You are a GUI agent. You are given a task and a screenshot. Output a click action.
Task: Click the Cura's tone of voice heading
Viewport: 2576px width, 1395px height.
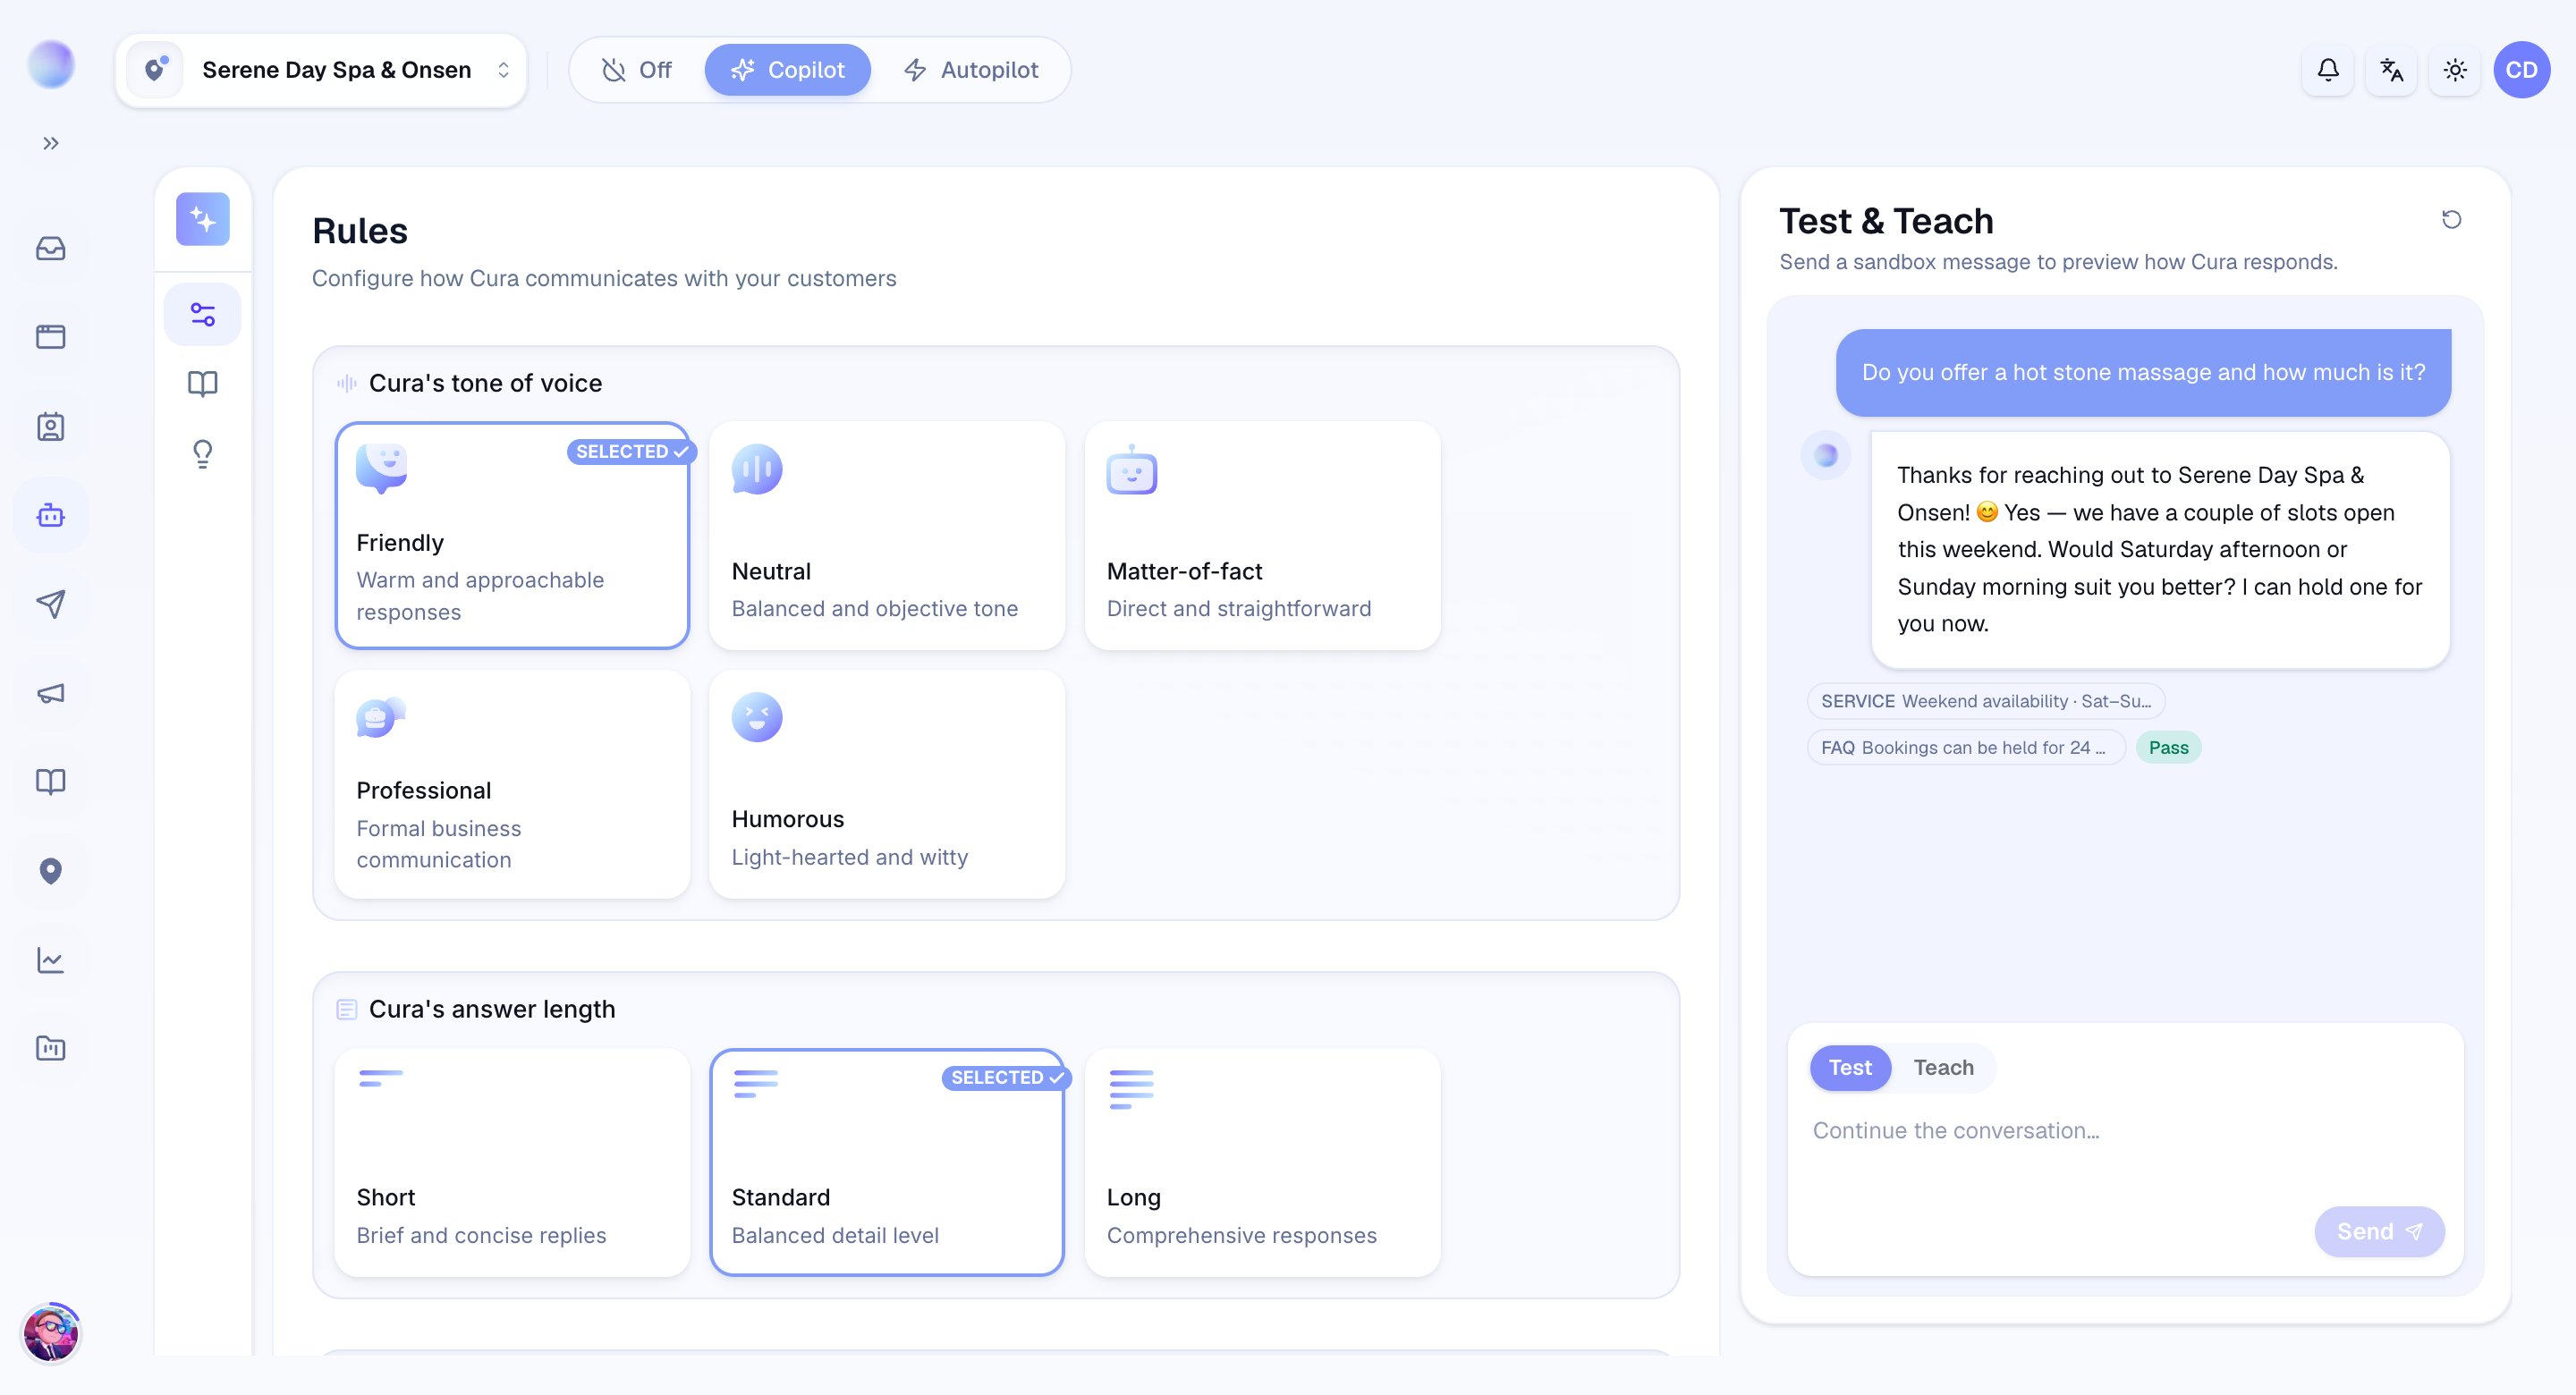click(485, 383)
